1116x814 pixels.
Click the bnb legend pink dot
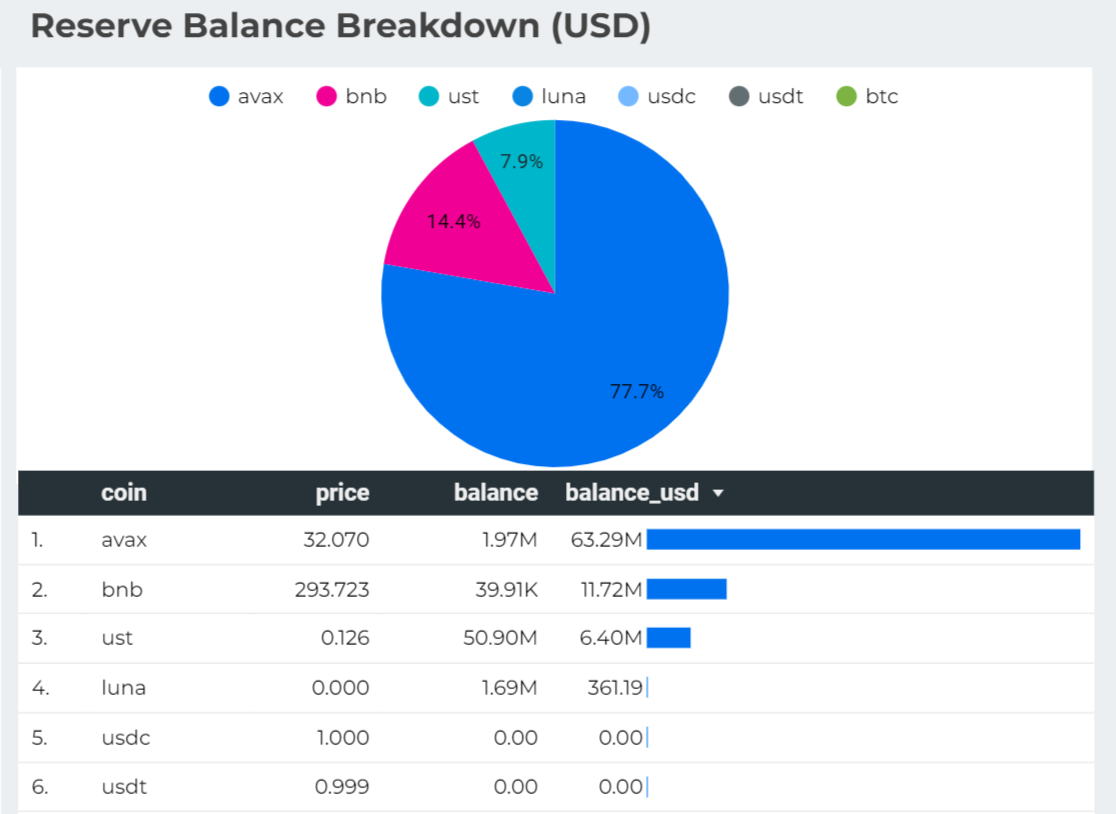point(327,97)
